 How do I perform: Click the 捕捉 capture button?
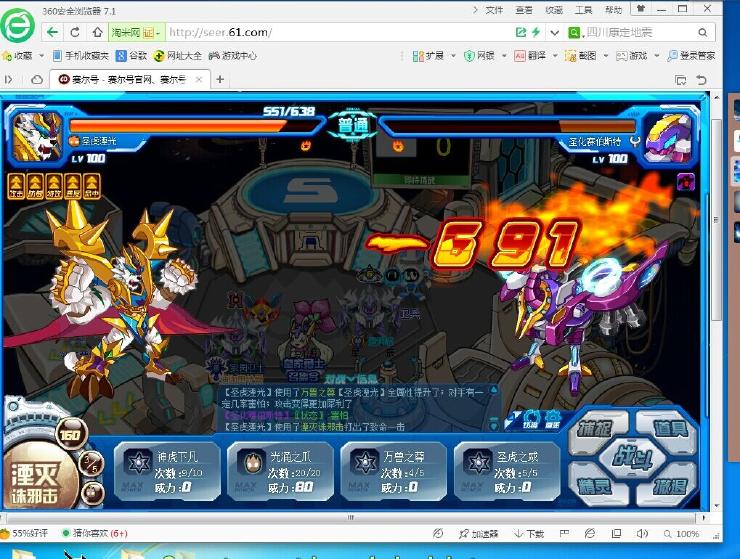coord(597,429)
